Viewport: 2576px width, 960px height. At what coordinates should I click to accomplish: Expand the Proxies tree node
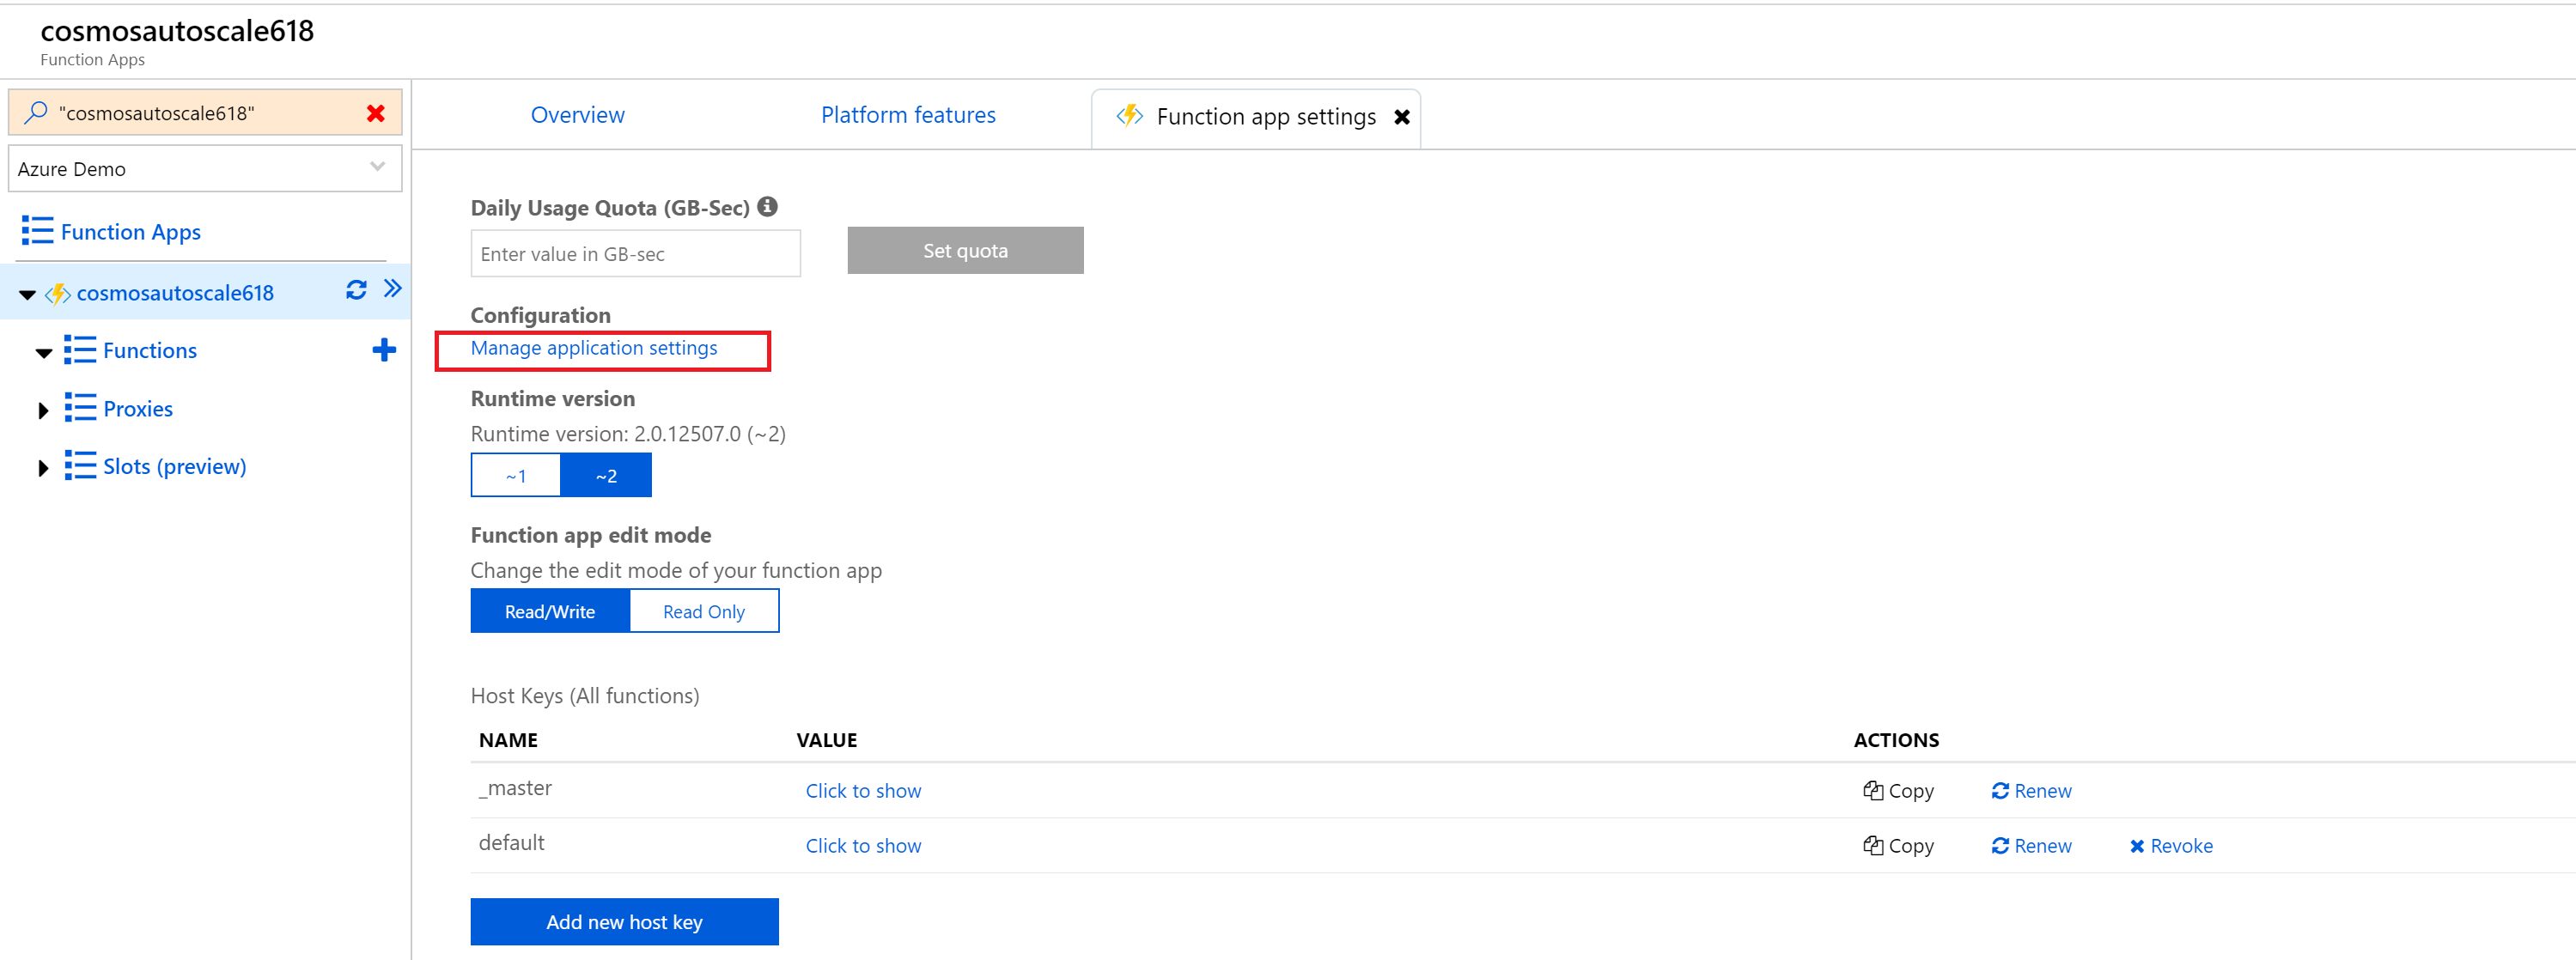pos(43,410)
